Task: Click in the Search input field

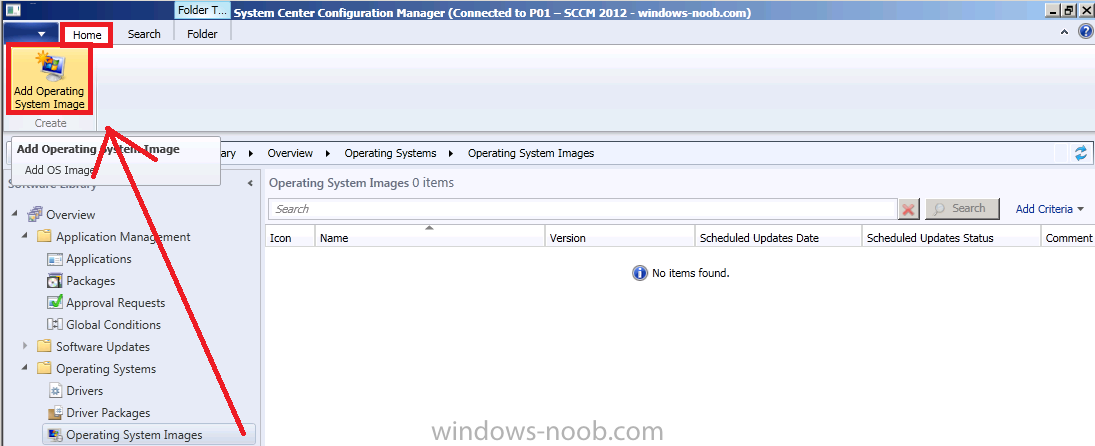Action: click(x=582, y=209)
